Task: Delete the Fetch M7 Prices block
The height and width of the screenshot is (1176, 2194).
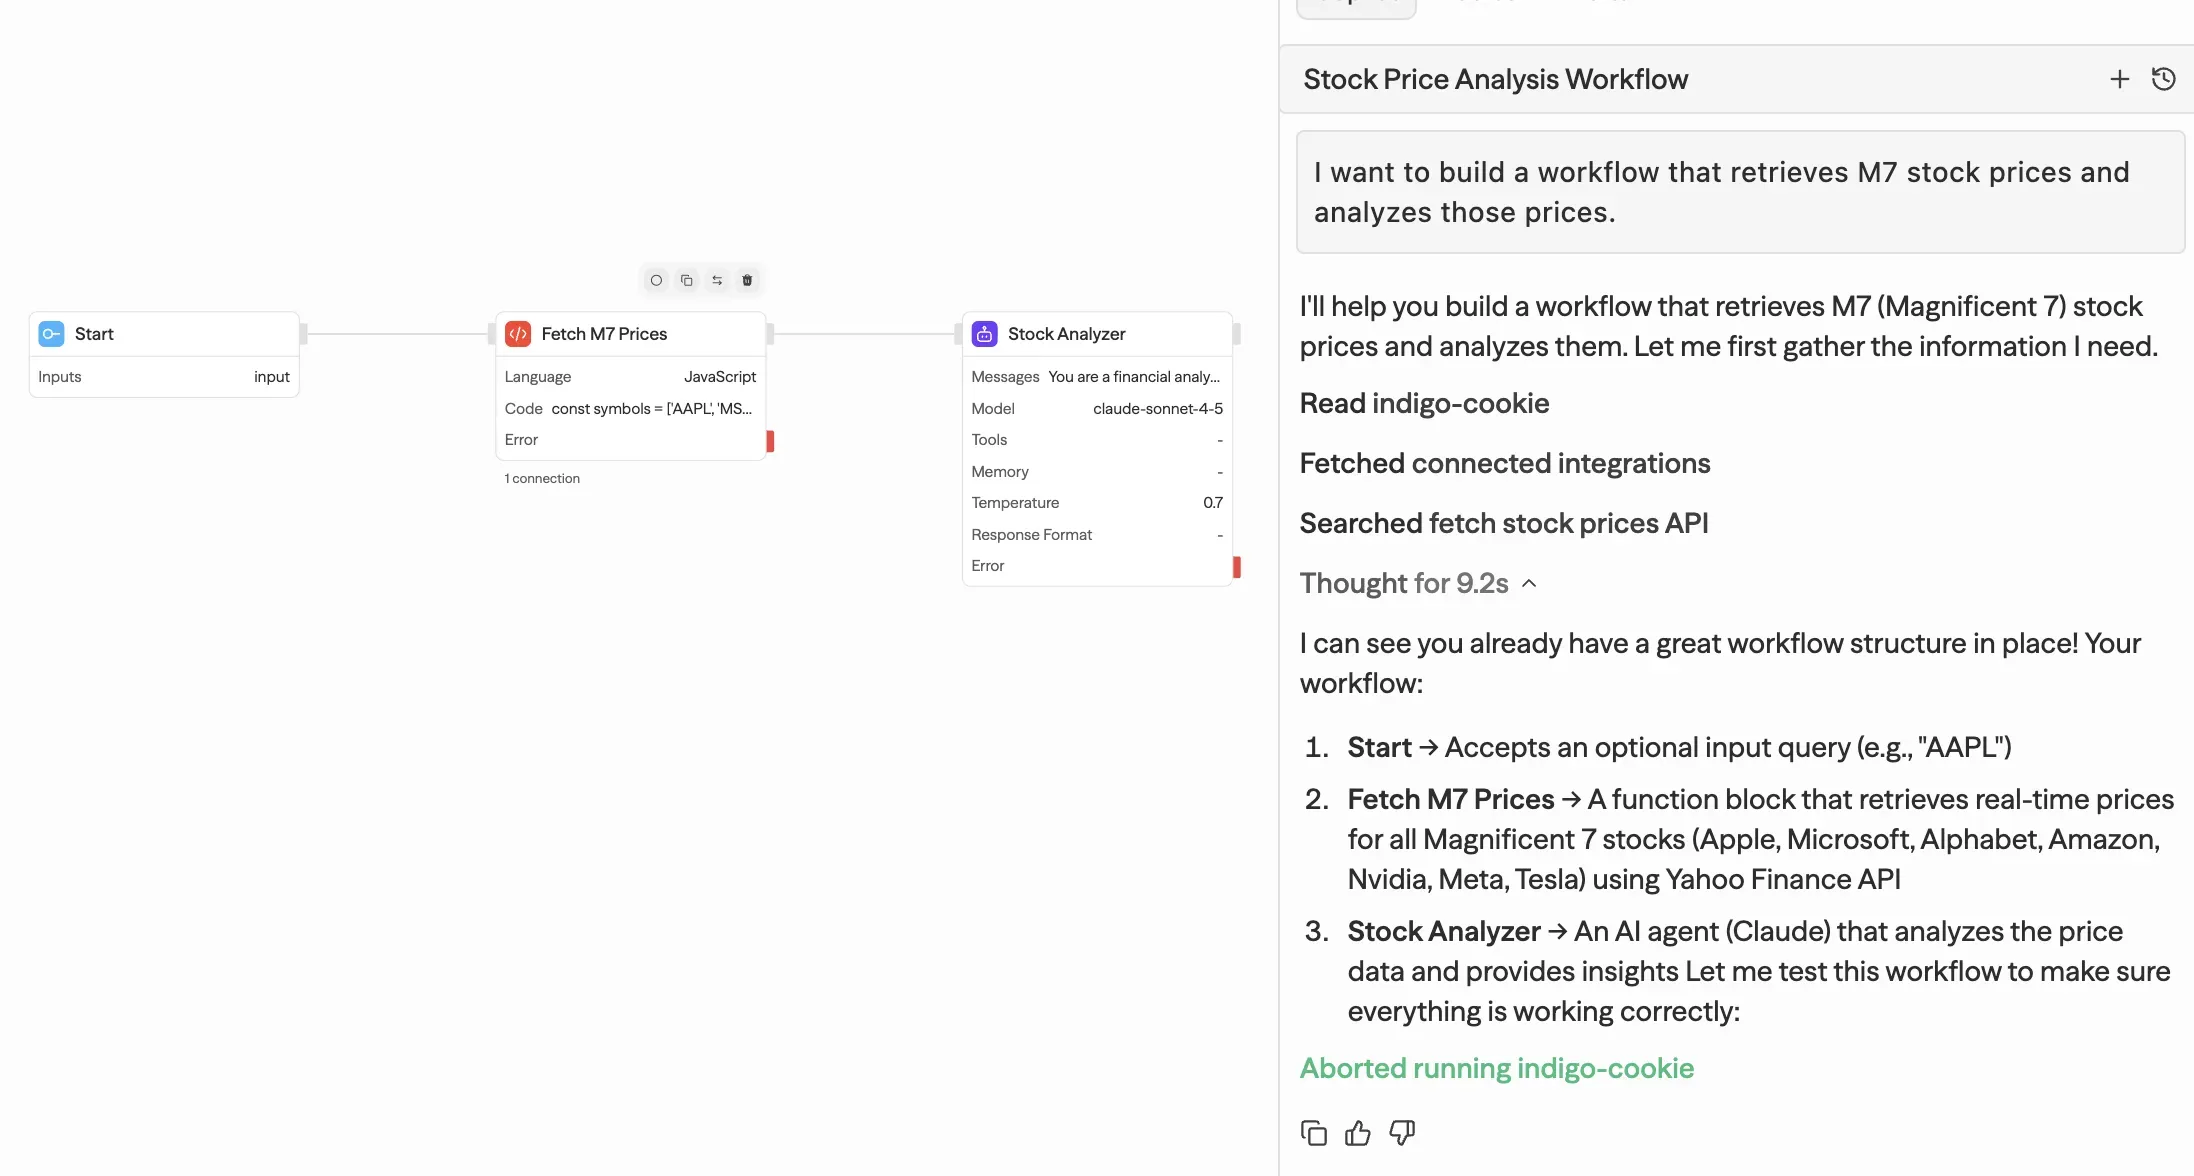Action: coord(747,280)
